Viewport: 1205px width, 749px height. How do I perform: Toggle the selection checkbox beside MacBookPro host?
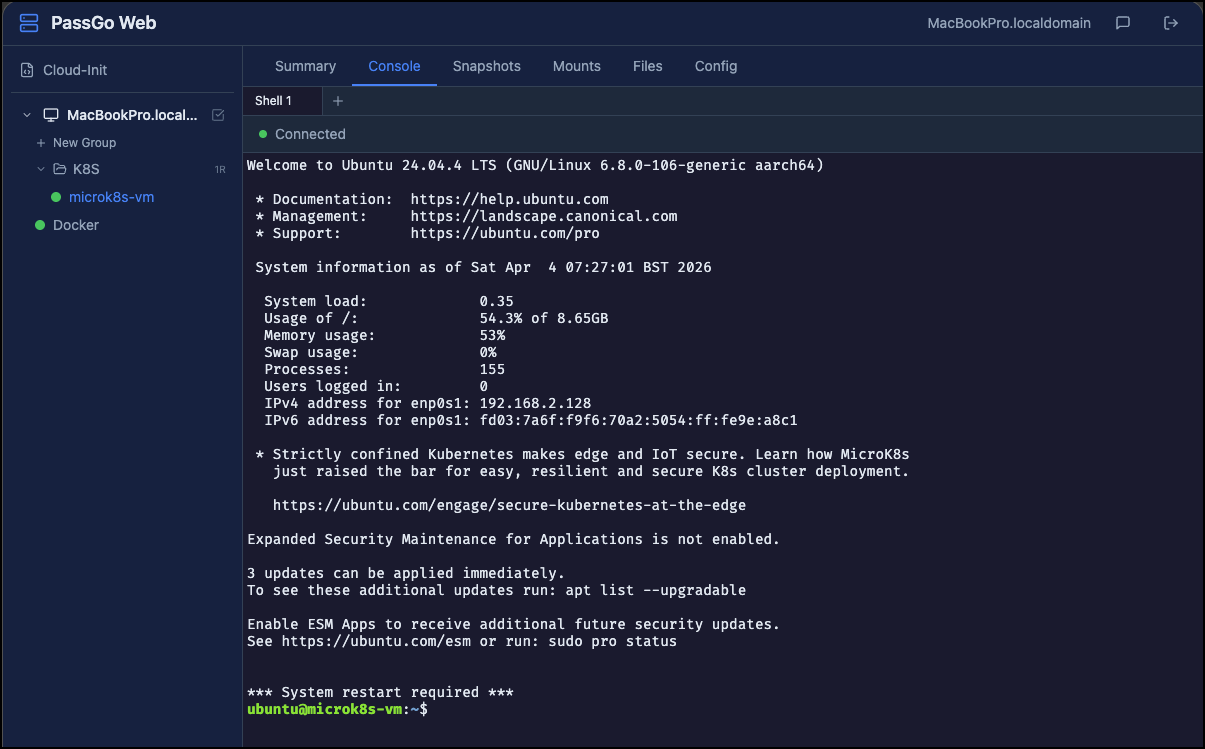click(218, 116)
